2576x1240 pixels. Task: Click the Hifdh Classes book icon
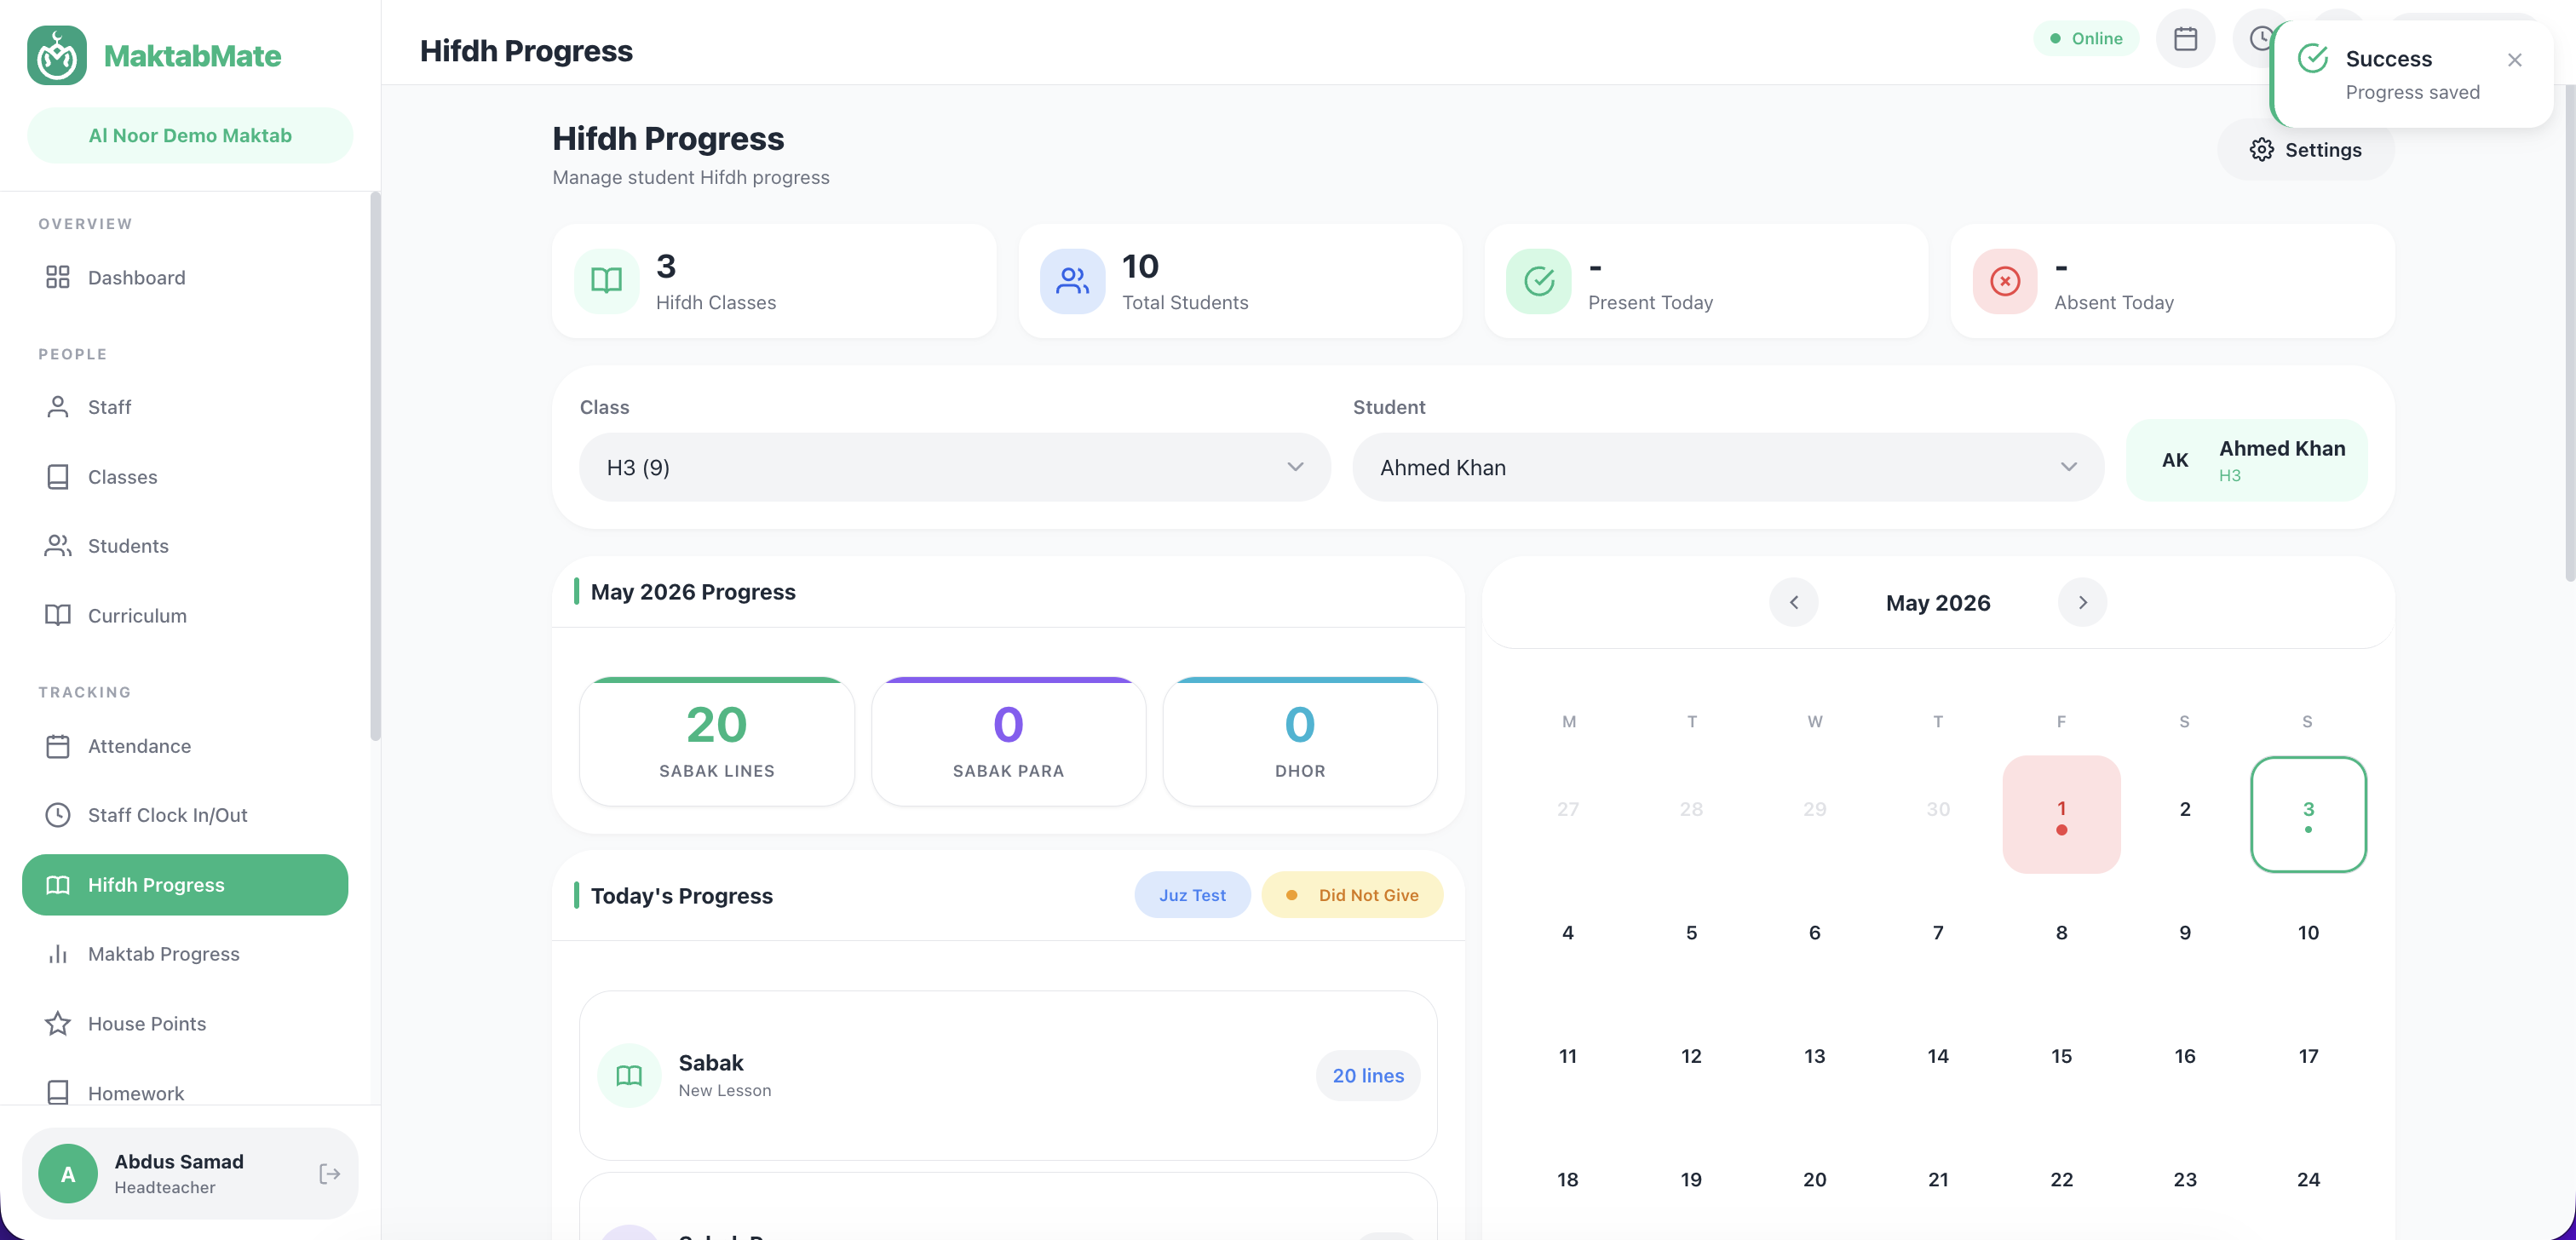(x=606, y=281)
